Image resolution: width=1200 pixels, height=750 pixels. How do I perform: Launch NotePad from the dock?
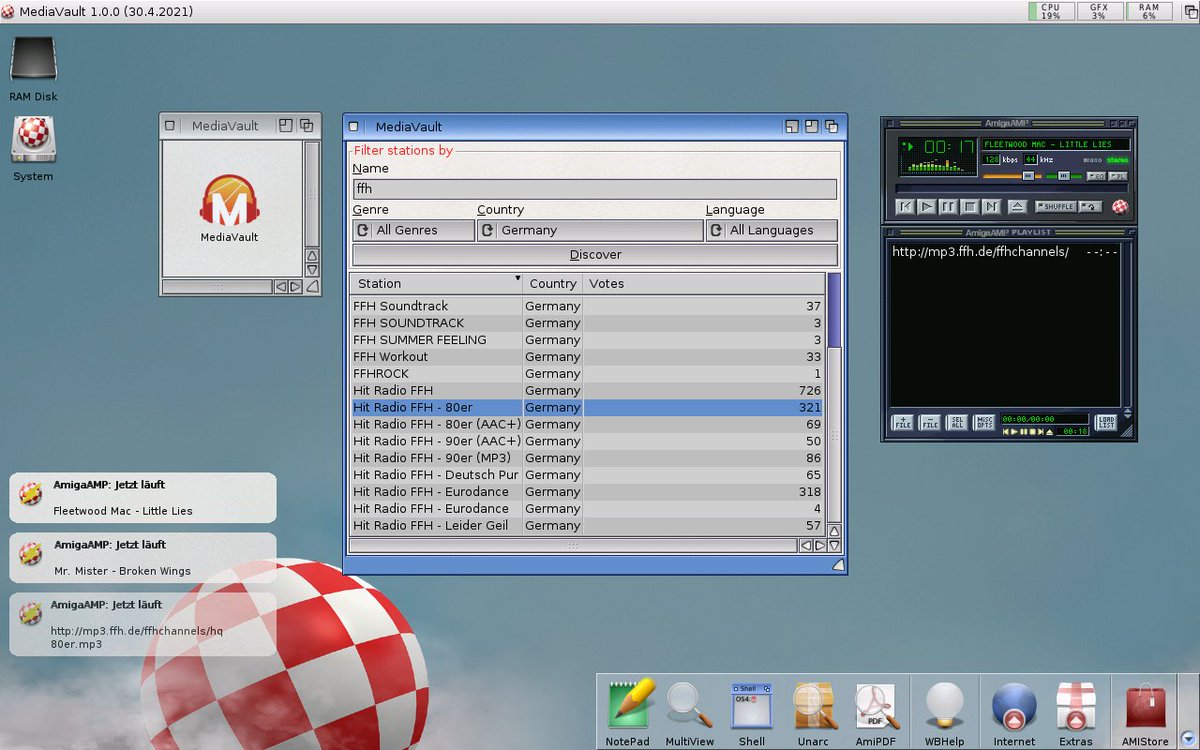pos(628,713)
